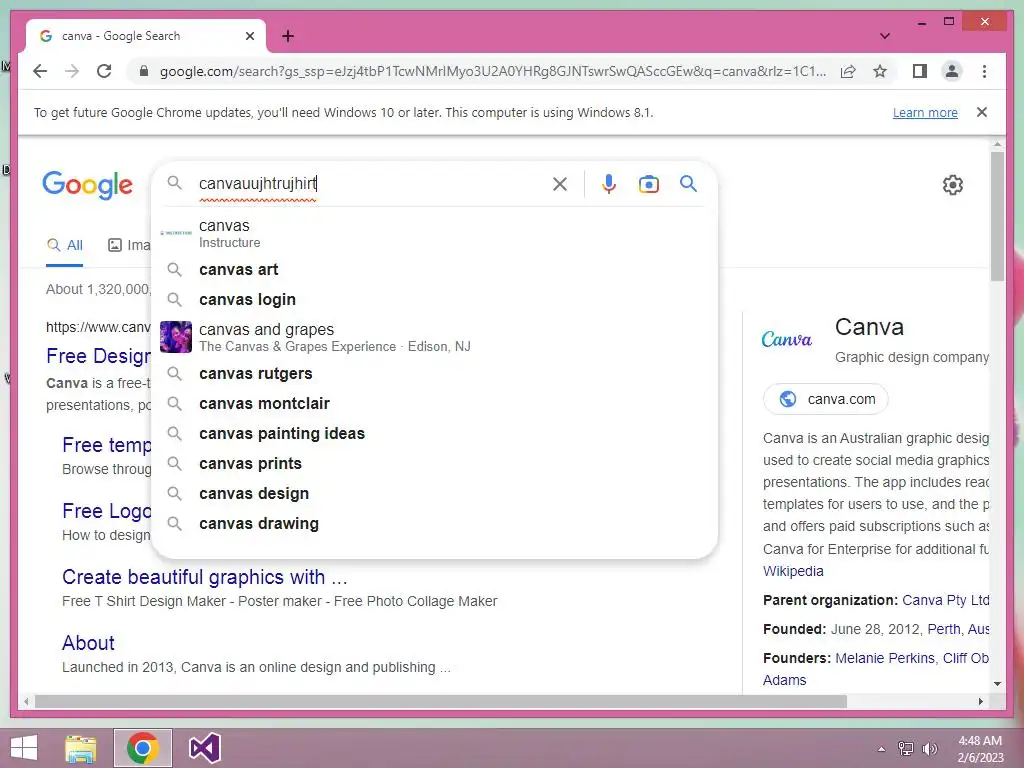Click the vertical scrollbar thumb
The image size is (1024, 768).
coord(997,216)
